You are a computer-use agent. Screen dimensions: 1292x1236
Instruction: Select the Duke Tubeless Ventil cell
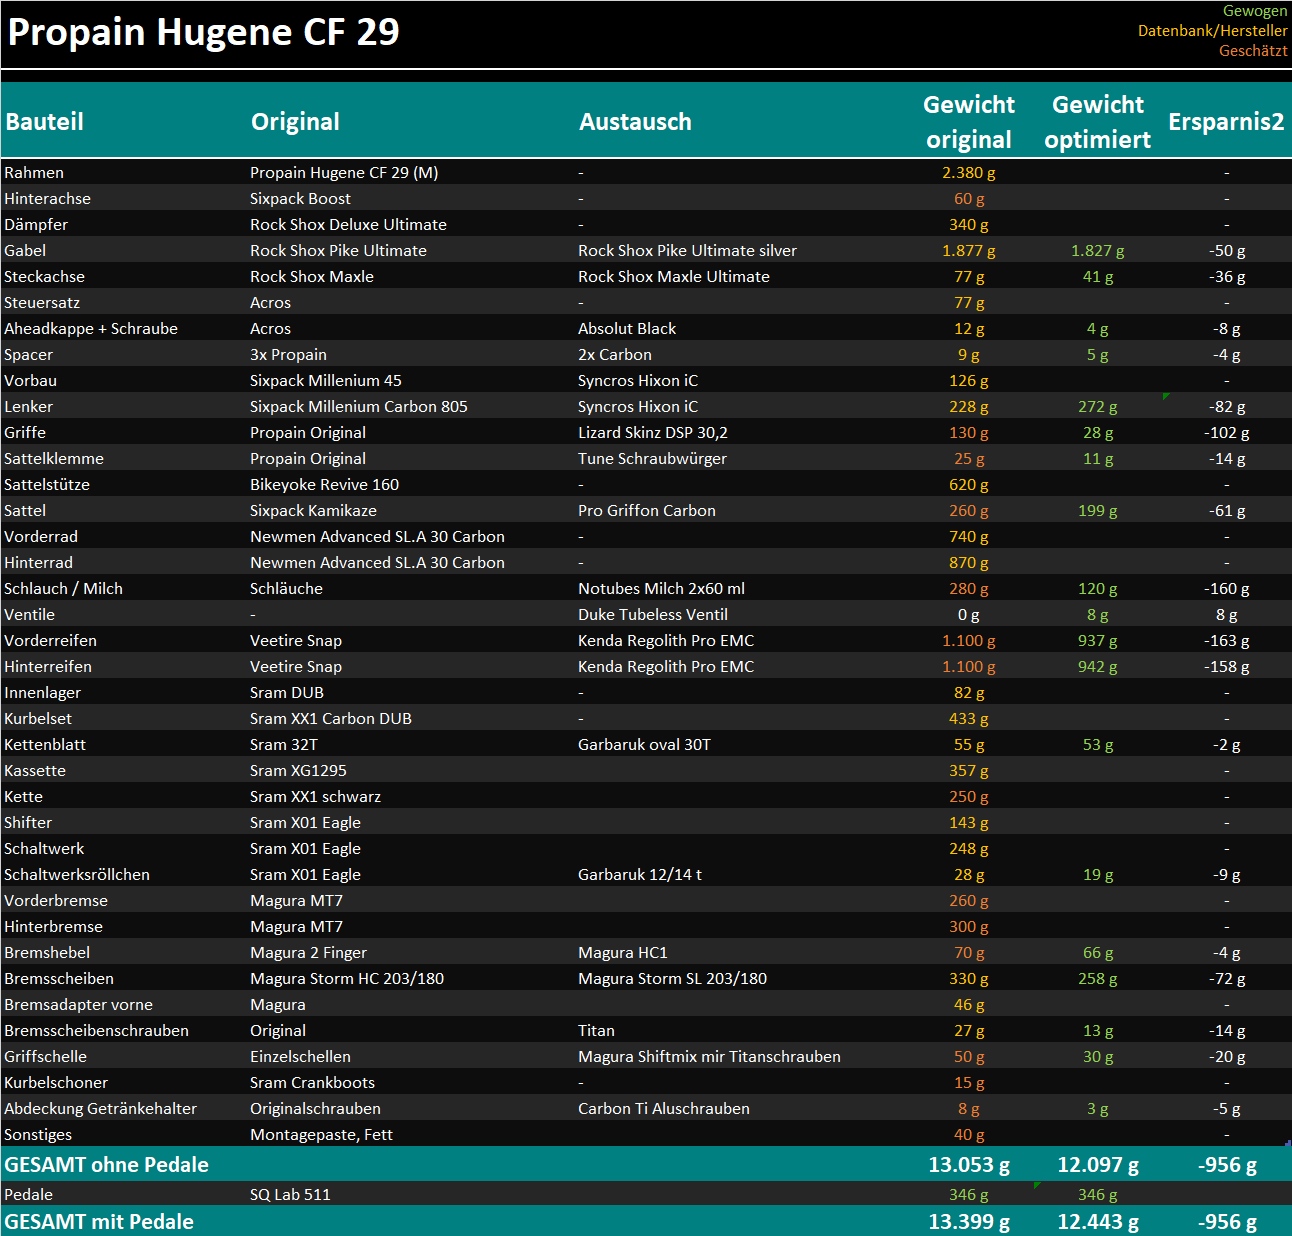click(653, 615)
